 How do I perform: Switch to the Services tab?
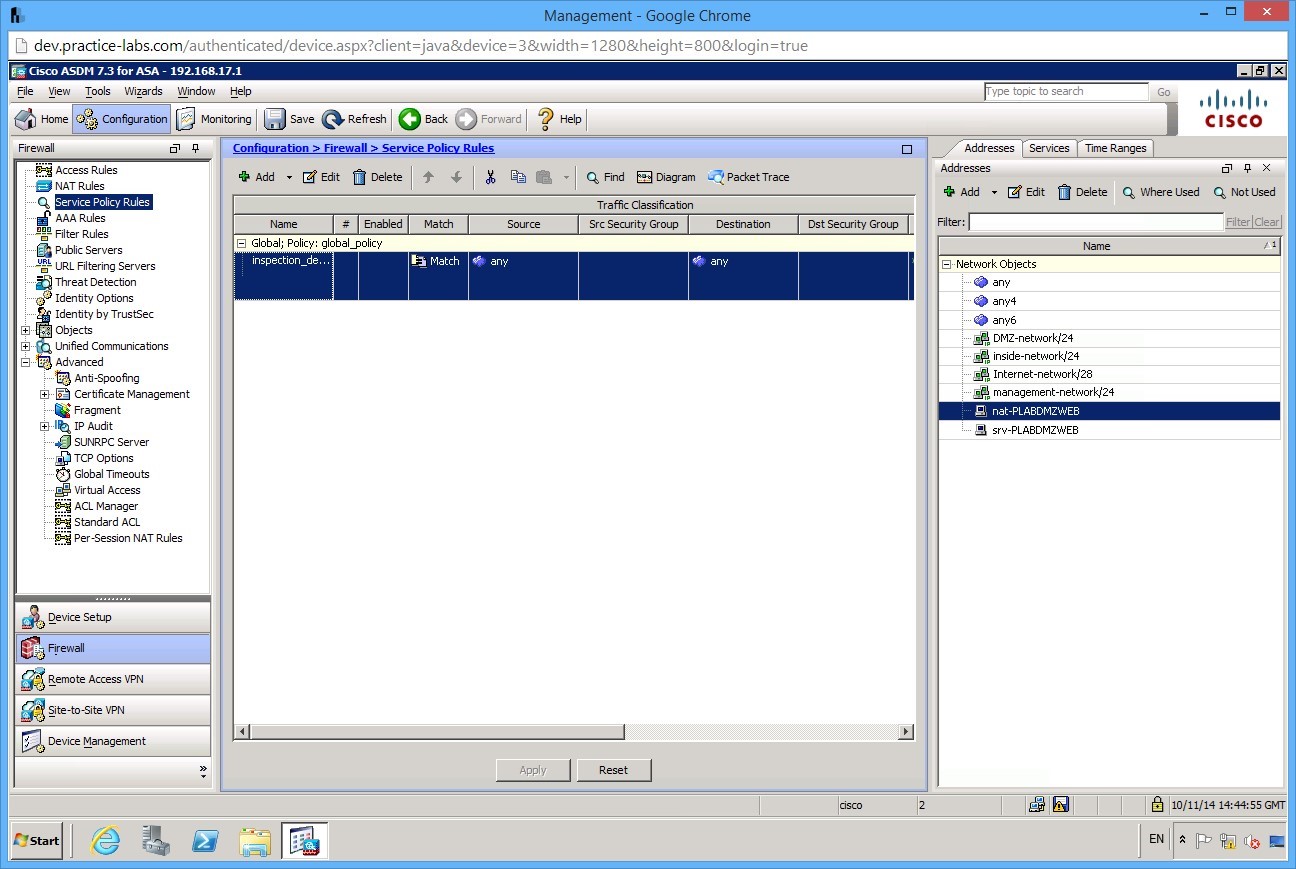pyautogui.click(x=1049, y=147)
